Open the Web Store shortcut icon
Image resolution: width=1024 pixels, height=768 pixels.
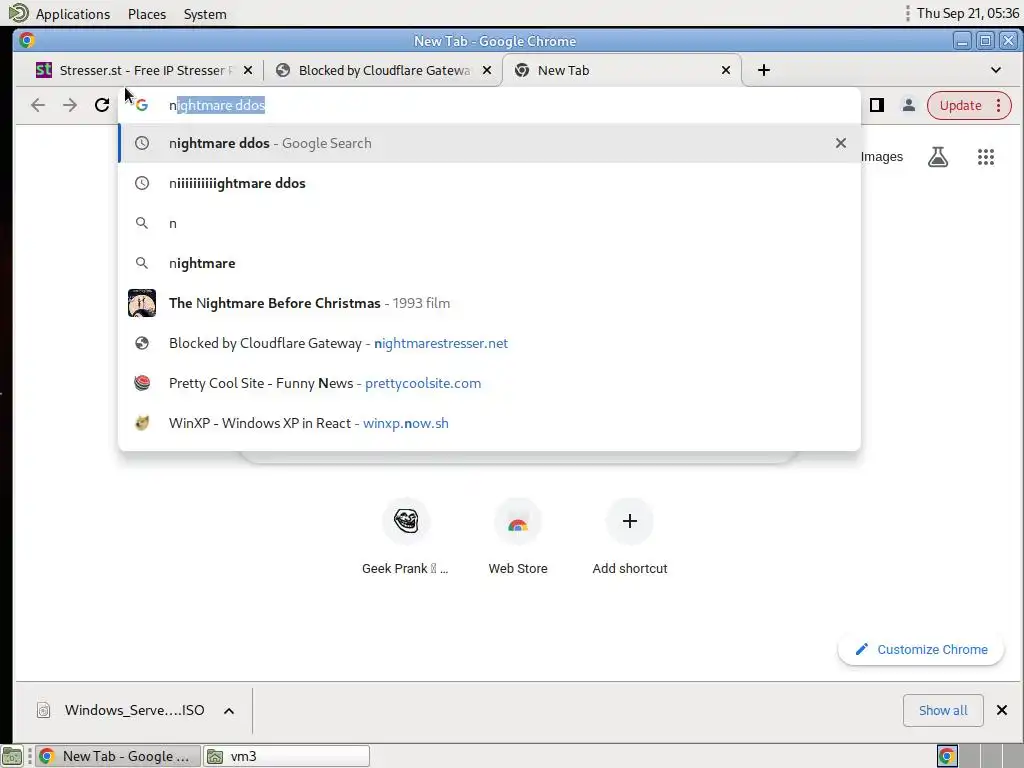pos(518,521)
